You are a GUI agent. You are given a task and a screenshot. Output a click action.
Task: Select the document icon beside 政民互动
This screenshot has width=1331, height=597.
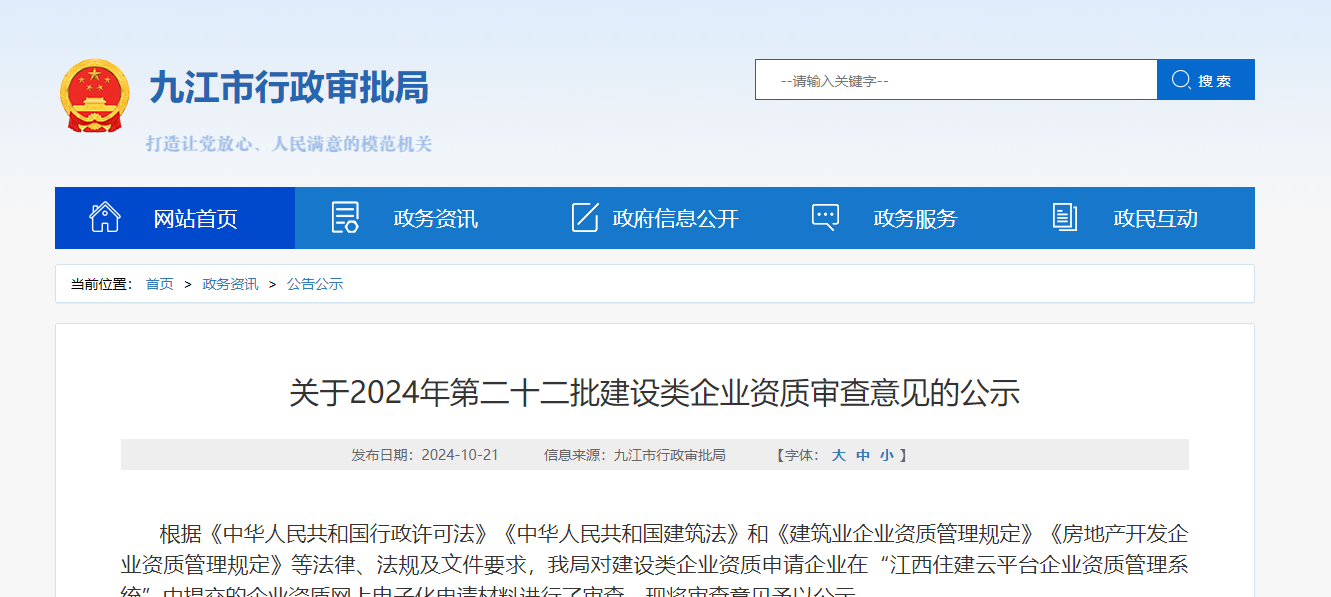point(1063,217)
